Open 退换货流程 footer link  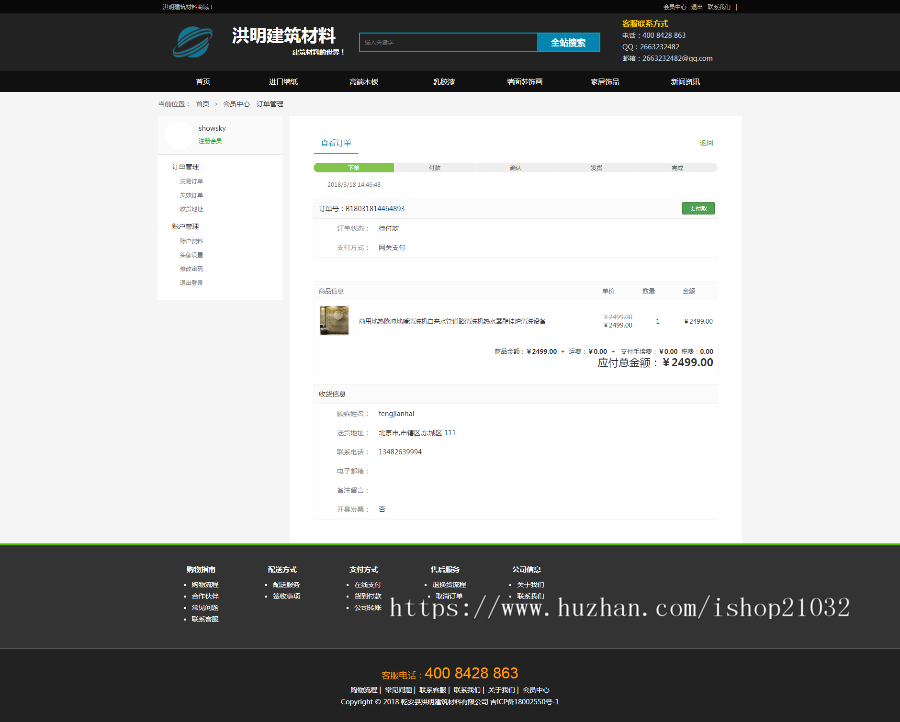tap(449, 585)
